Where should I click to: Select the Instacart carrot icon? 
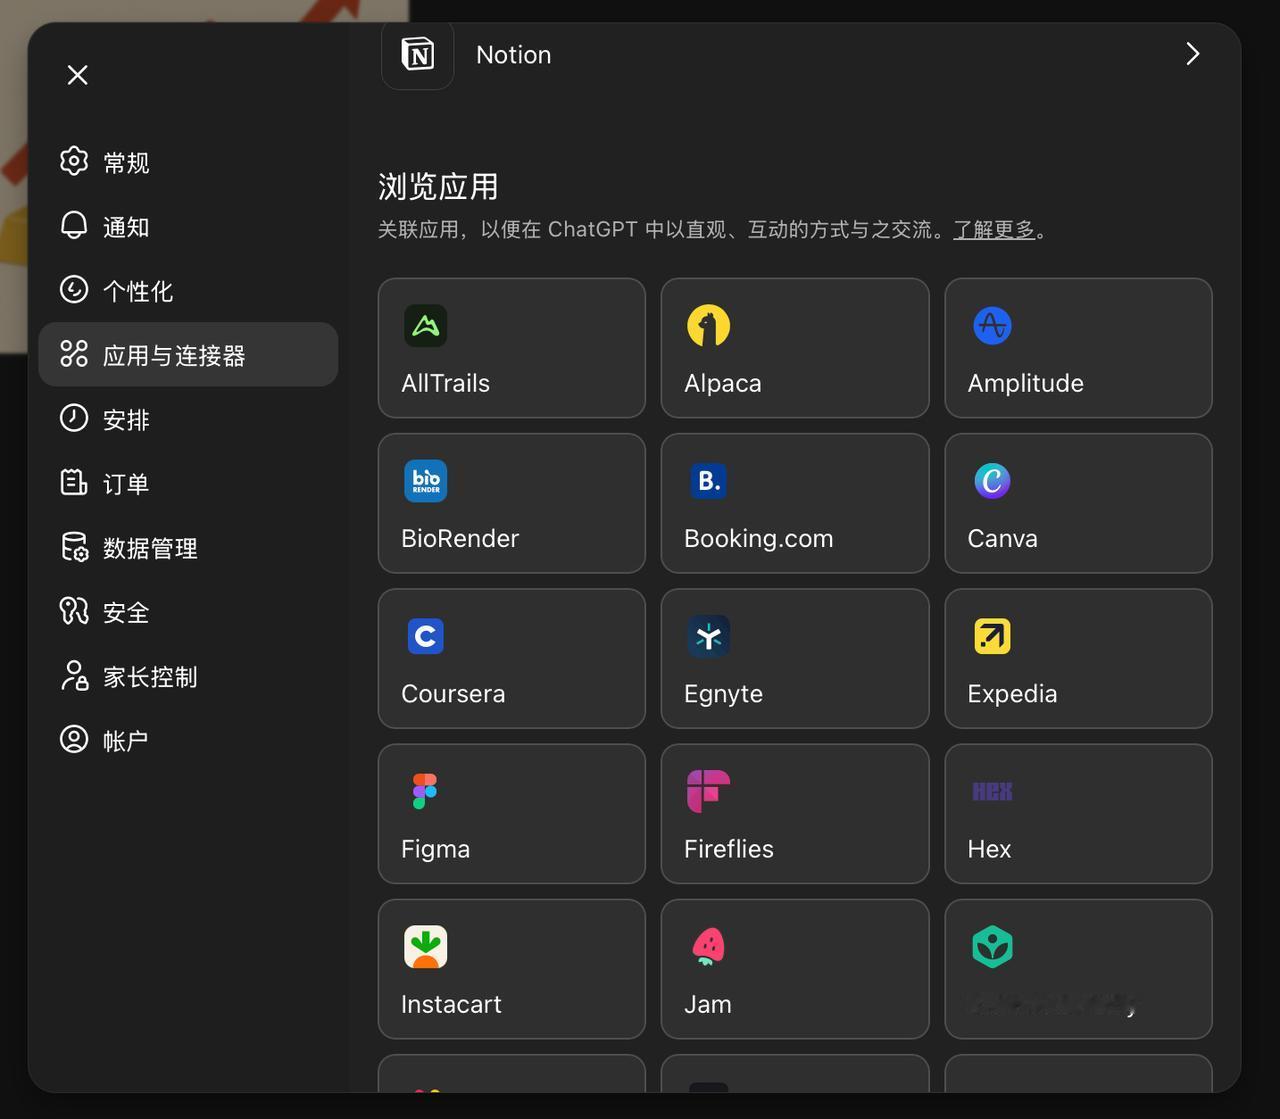426,947
